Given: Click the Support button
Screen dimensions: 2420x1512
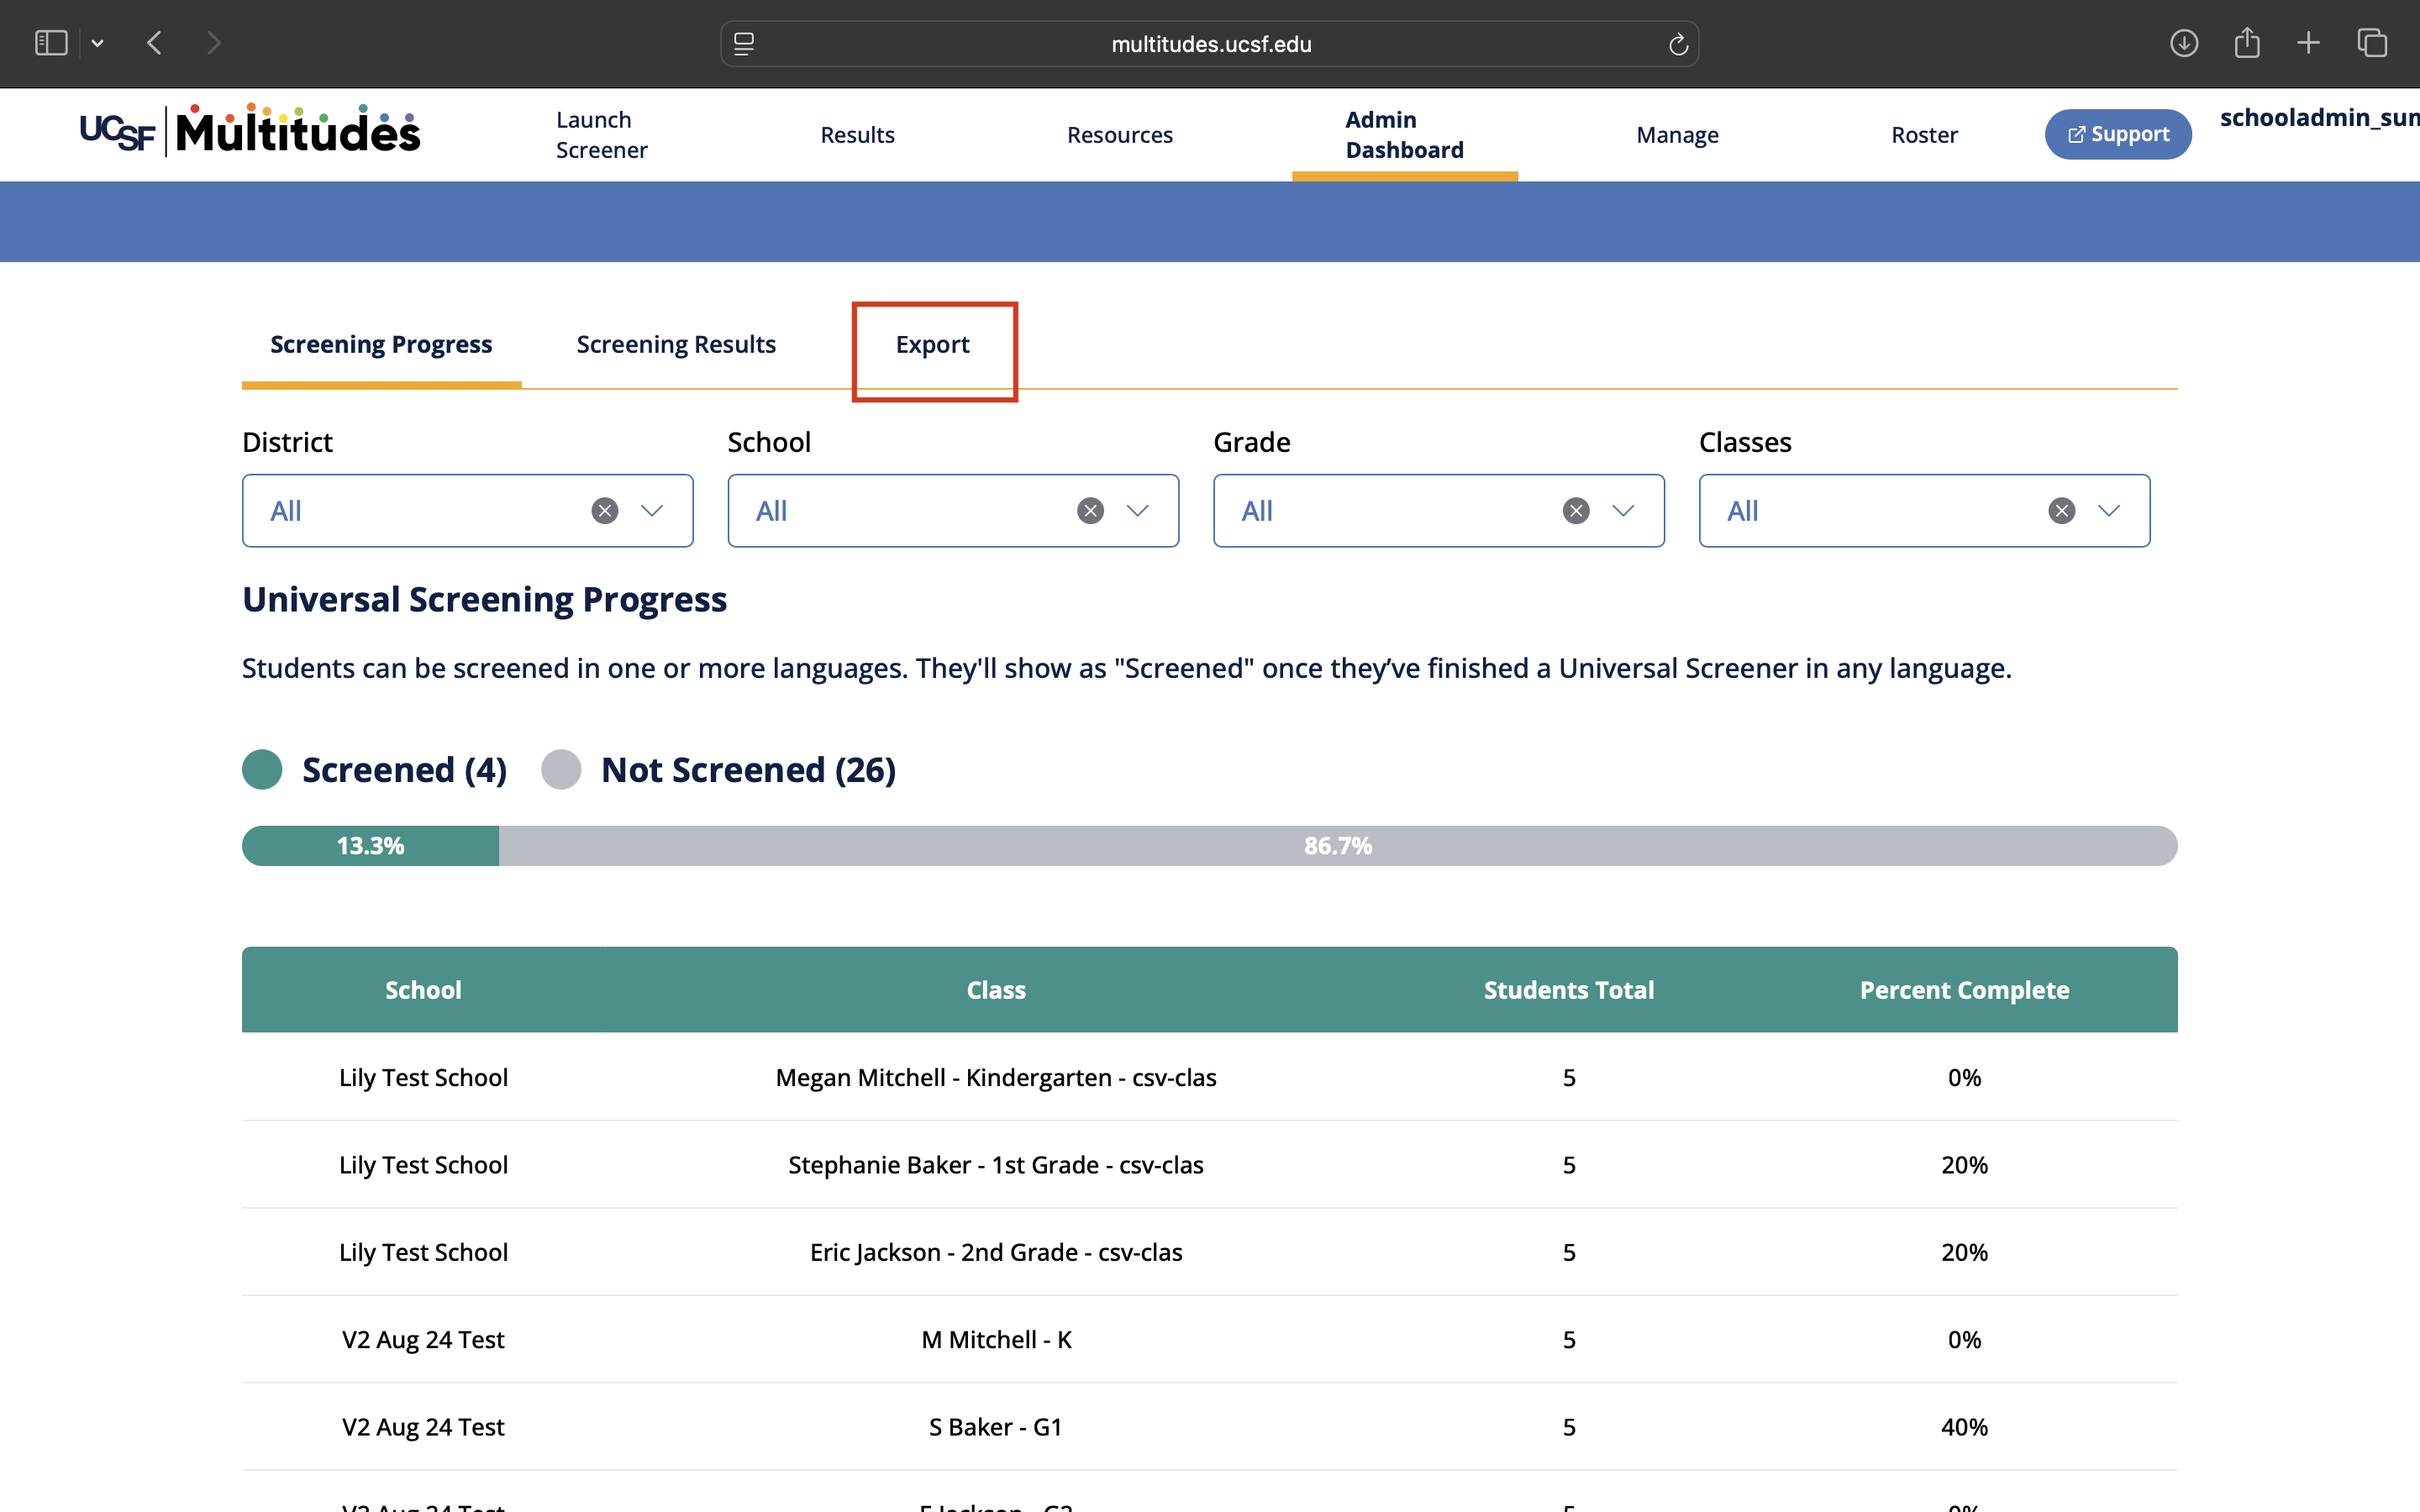Looking at the screenshot, I should point(2118,134).
